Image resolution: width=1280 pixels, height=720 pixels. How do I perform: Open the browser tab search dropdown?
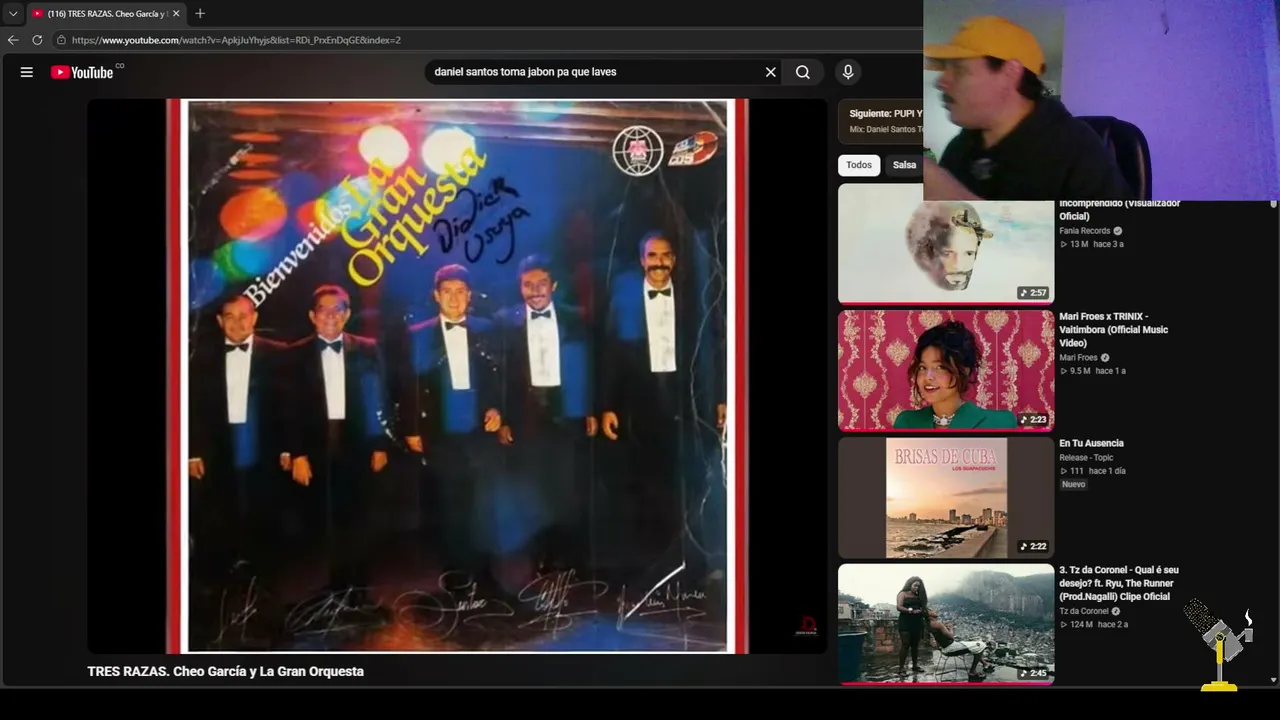(13, 14)
